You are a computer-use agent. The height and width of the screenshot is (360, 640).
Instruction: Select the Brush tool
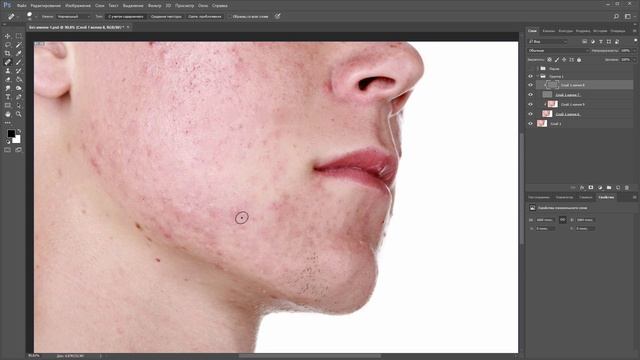tap(18, 62)
